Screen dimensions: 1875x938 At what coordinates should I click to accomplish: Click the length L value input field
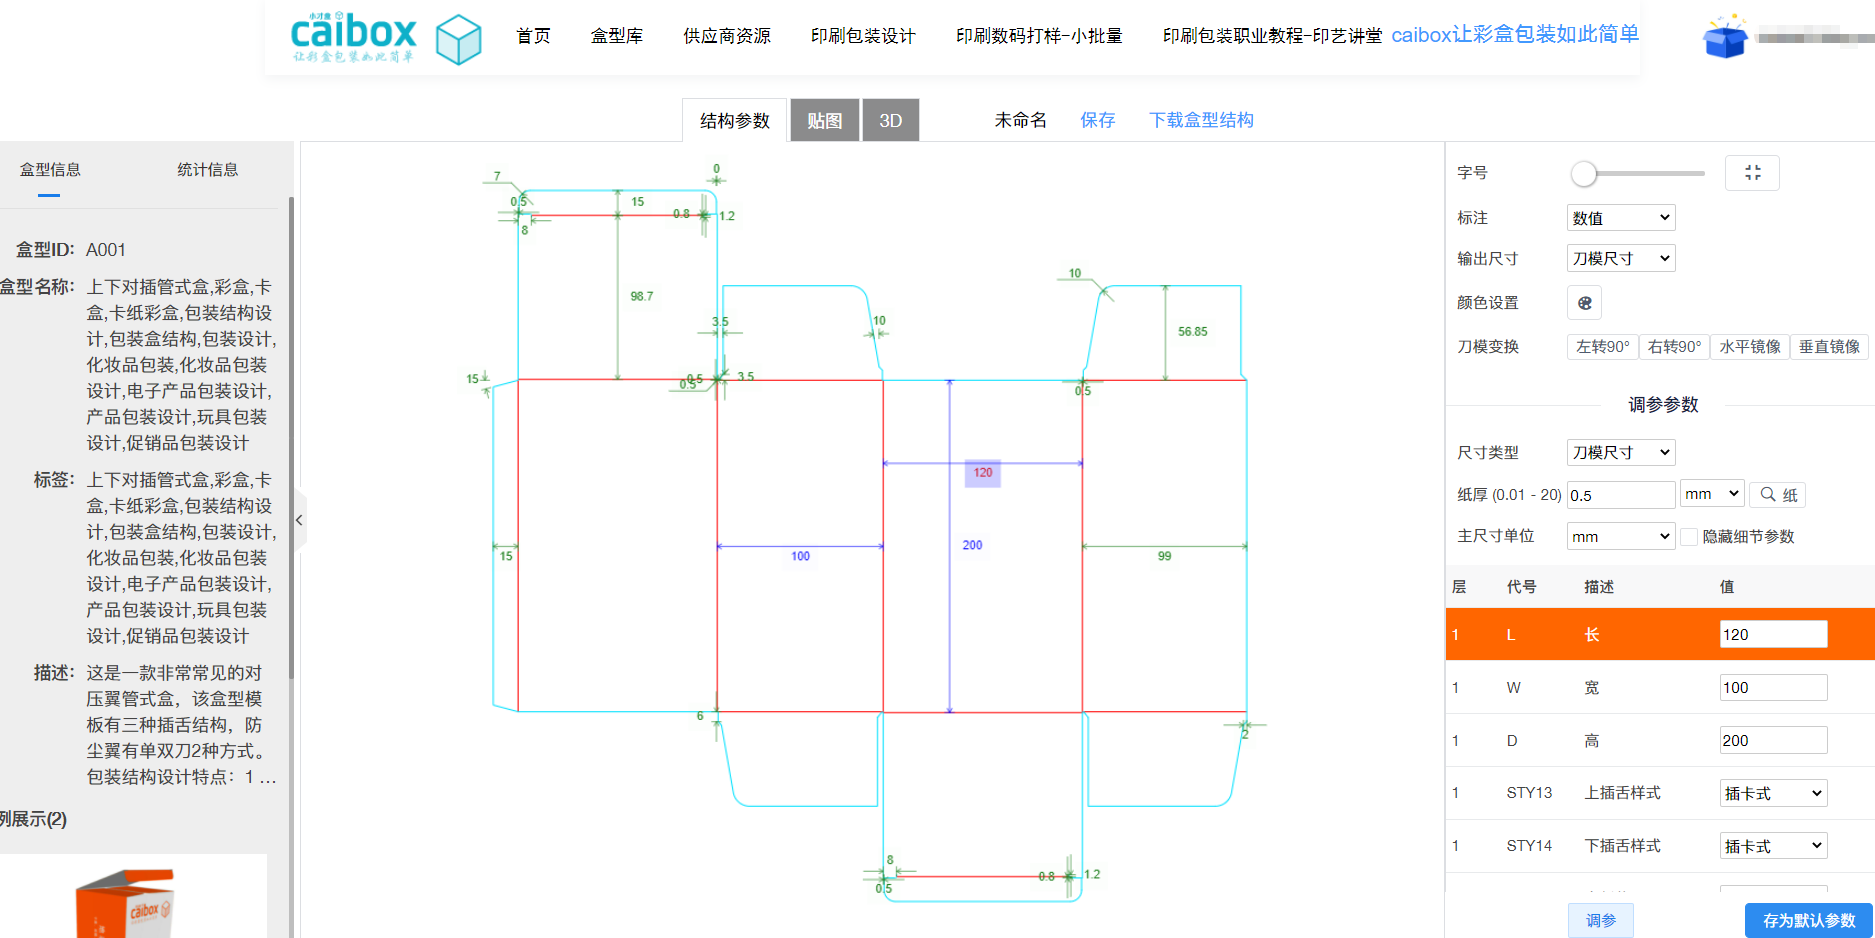coord(1773,635)
